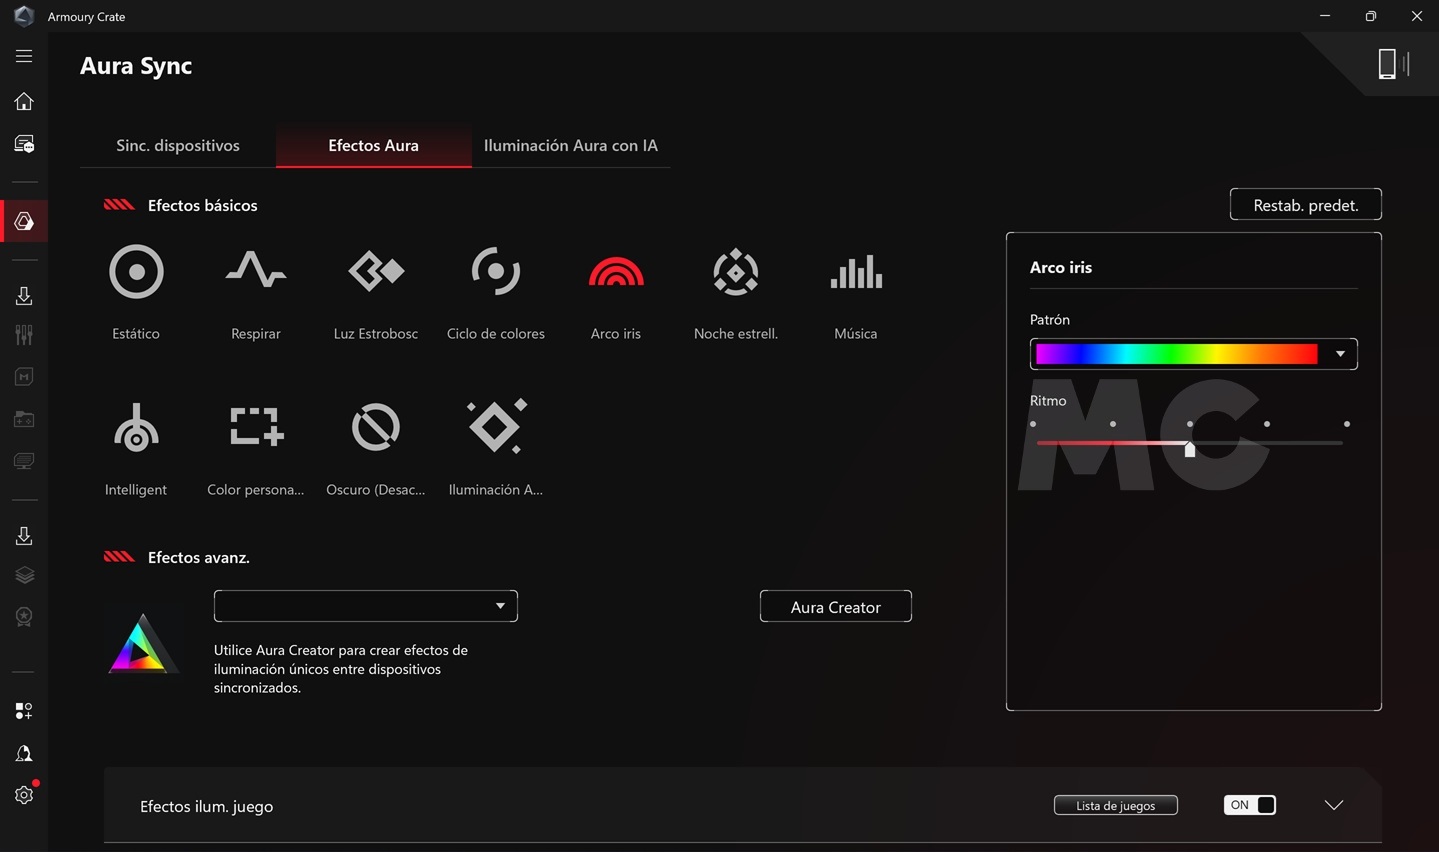Viewport: 1439px width, 852px height.
Task: Click the Armoury Crate logo in title bar
Action: [24, 16]
